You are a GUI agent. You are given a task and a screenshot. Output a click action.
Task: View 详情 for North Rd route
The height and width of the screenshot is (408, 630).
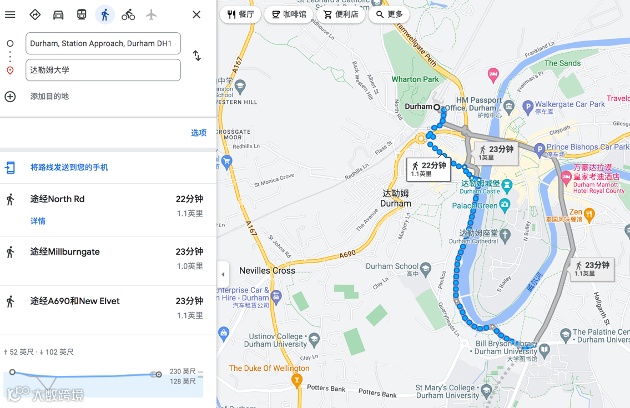(x=38, y=221)
